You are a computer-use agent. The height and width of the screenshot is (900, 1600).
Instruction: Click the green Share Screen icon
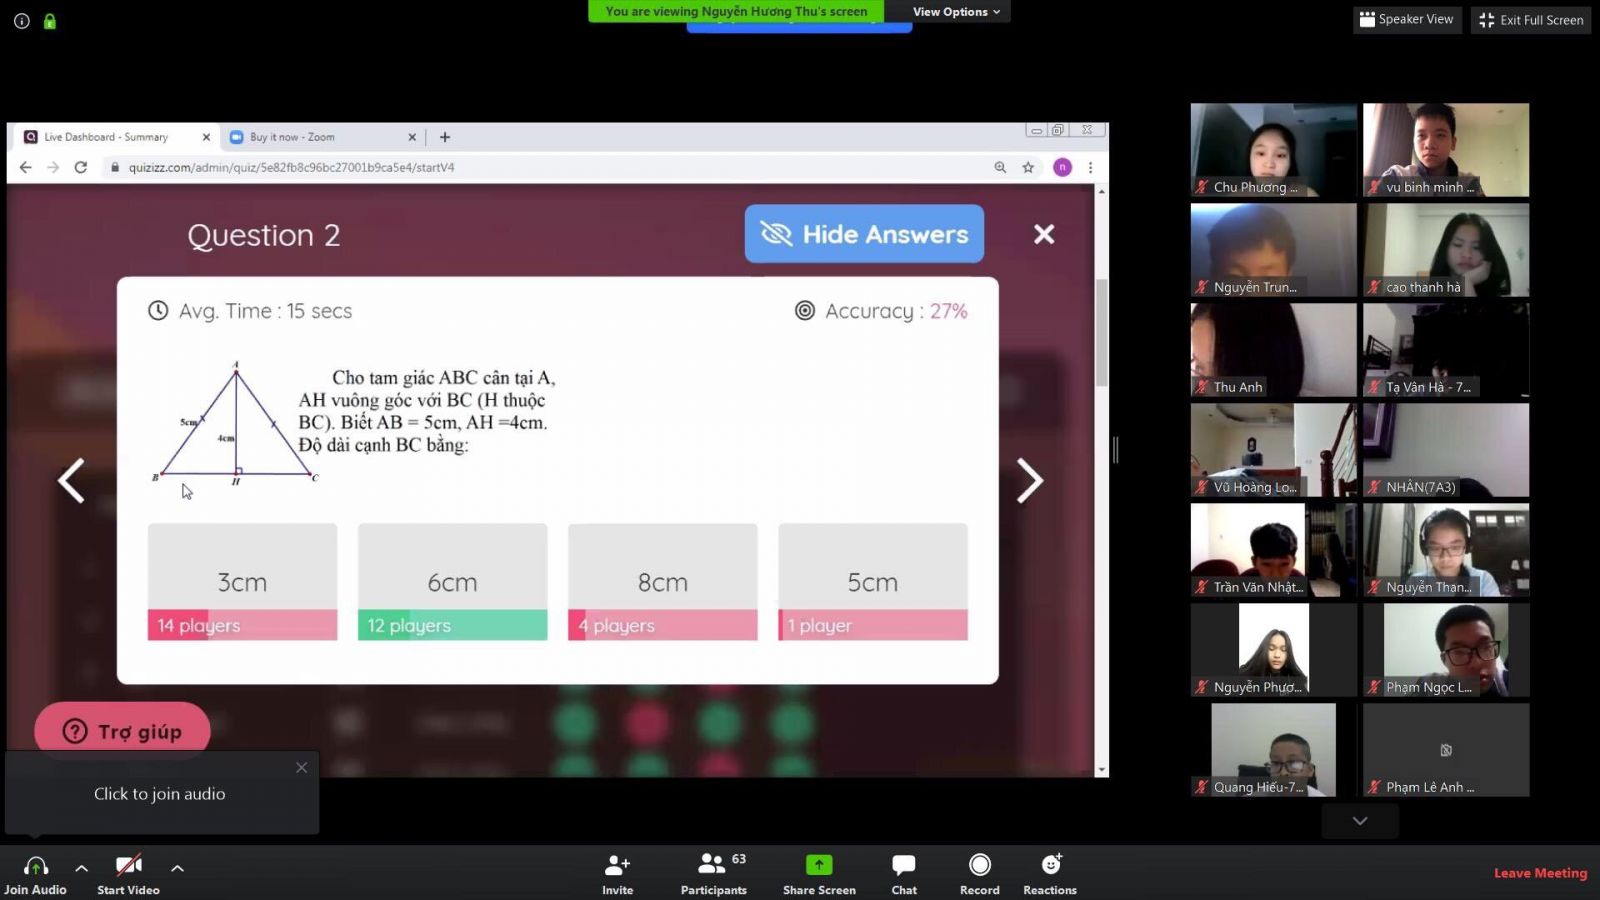point(819,866)
